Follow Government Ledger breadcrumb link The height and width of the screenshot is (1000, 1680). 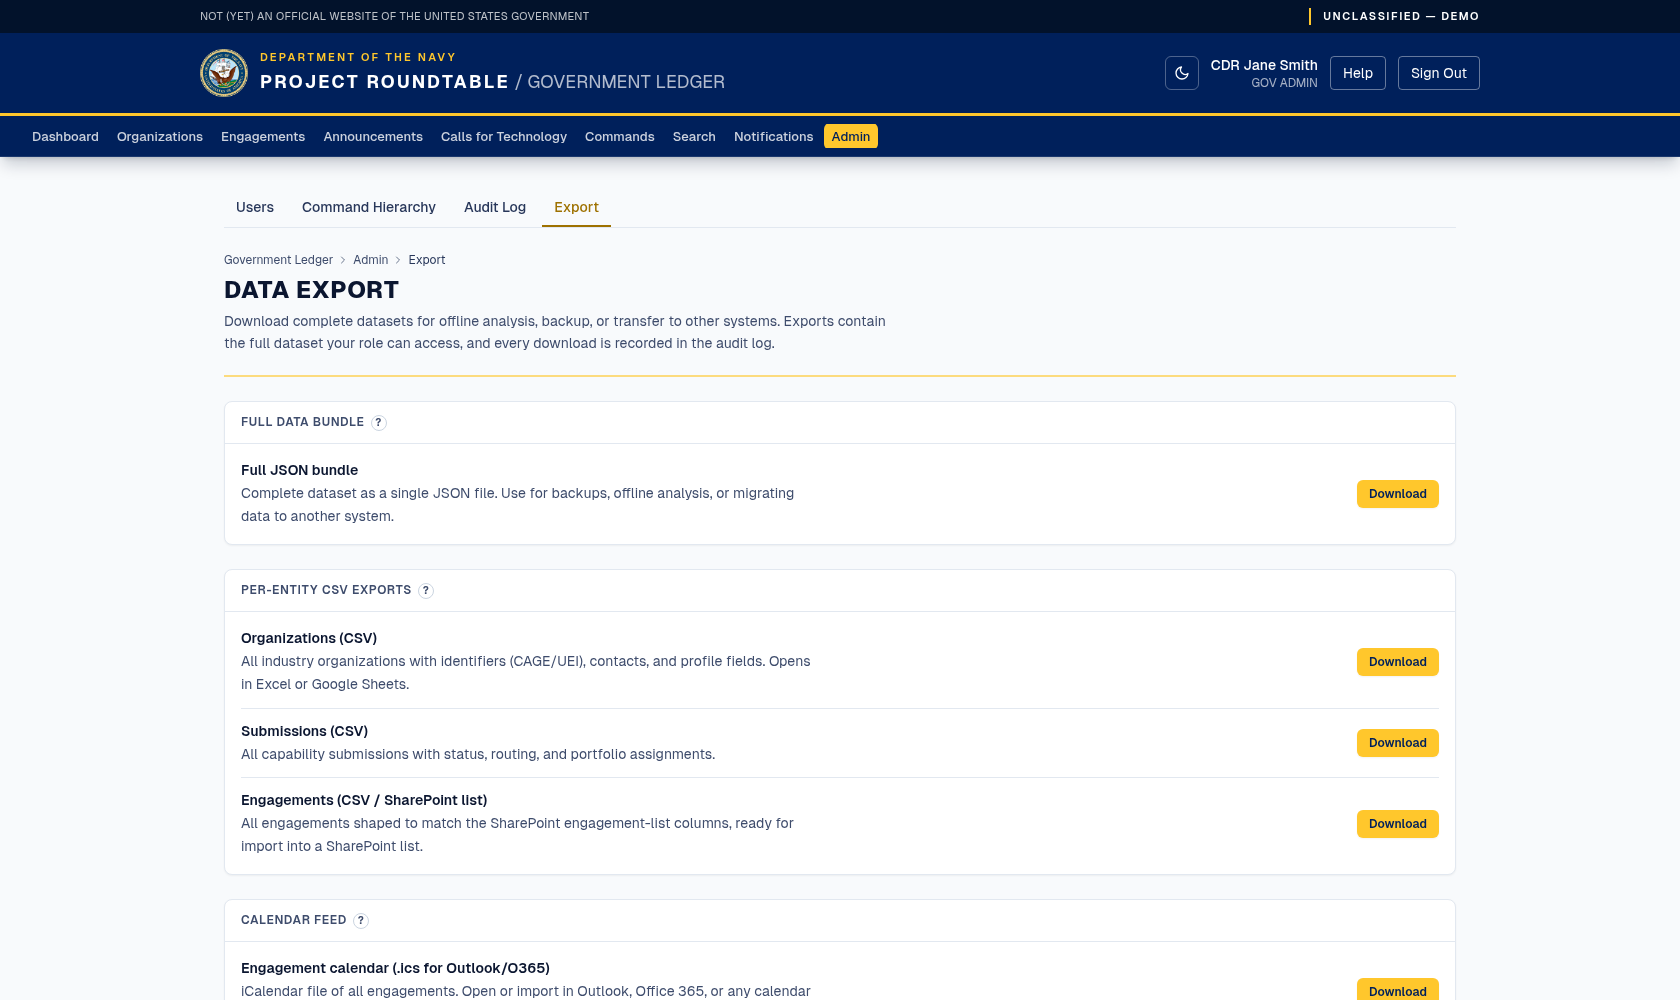(x=278, y=260)
